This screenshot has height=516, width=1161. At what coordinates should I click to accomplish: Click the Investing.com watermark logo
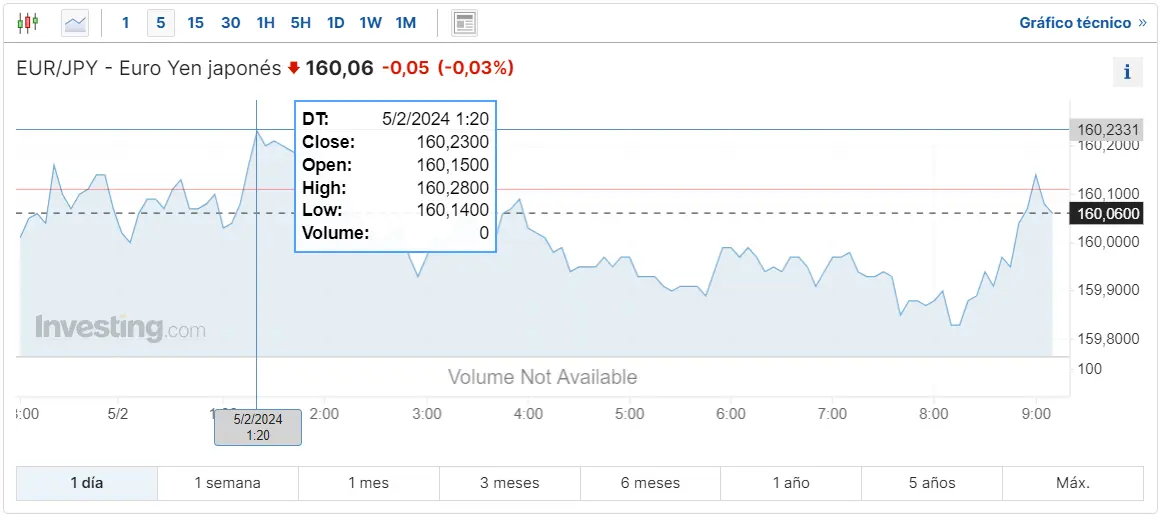120,328
